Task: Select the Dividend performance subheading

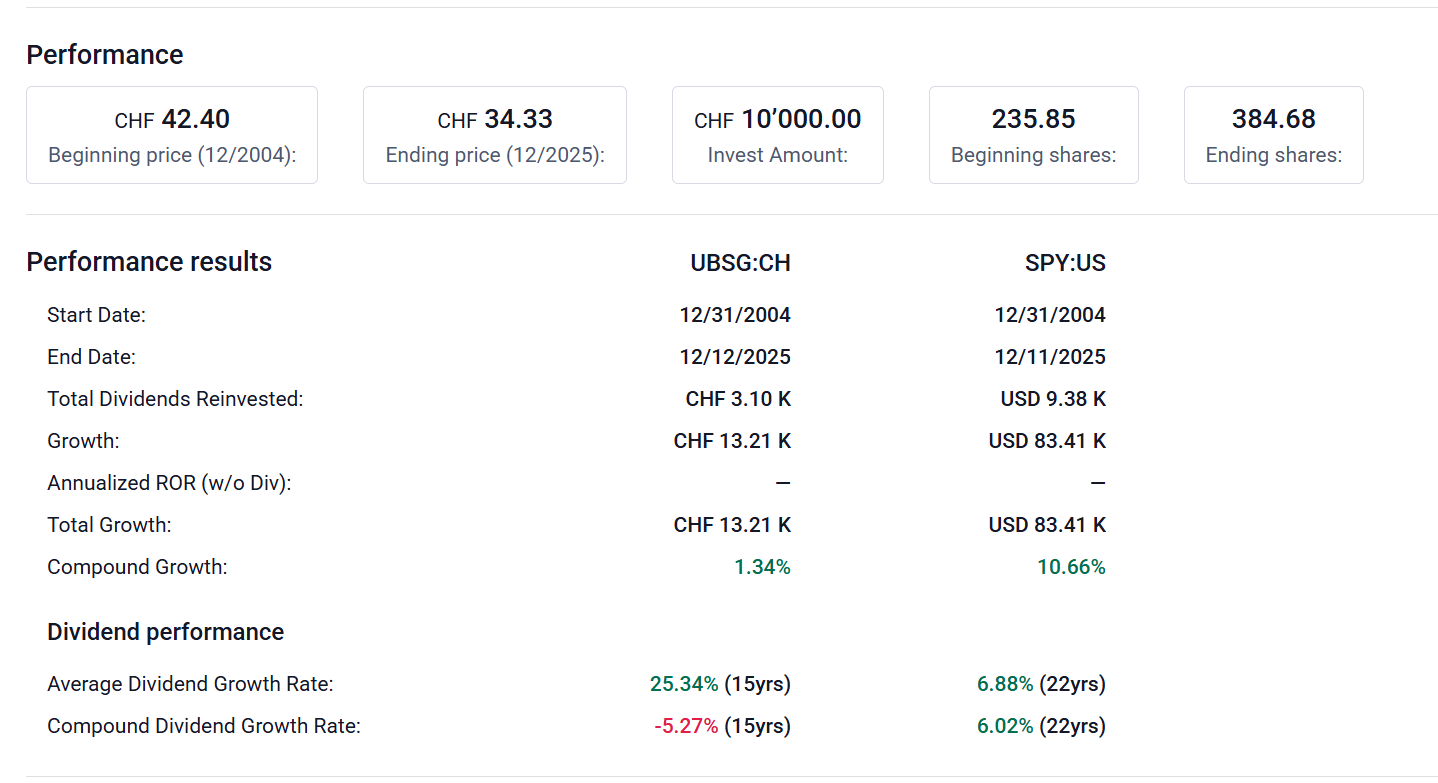Action: (x=165, y=632)
